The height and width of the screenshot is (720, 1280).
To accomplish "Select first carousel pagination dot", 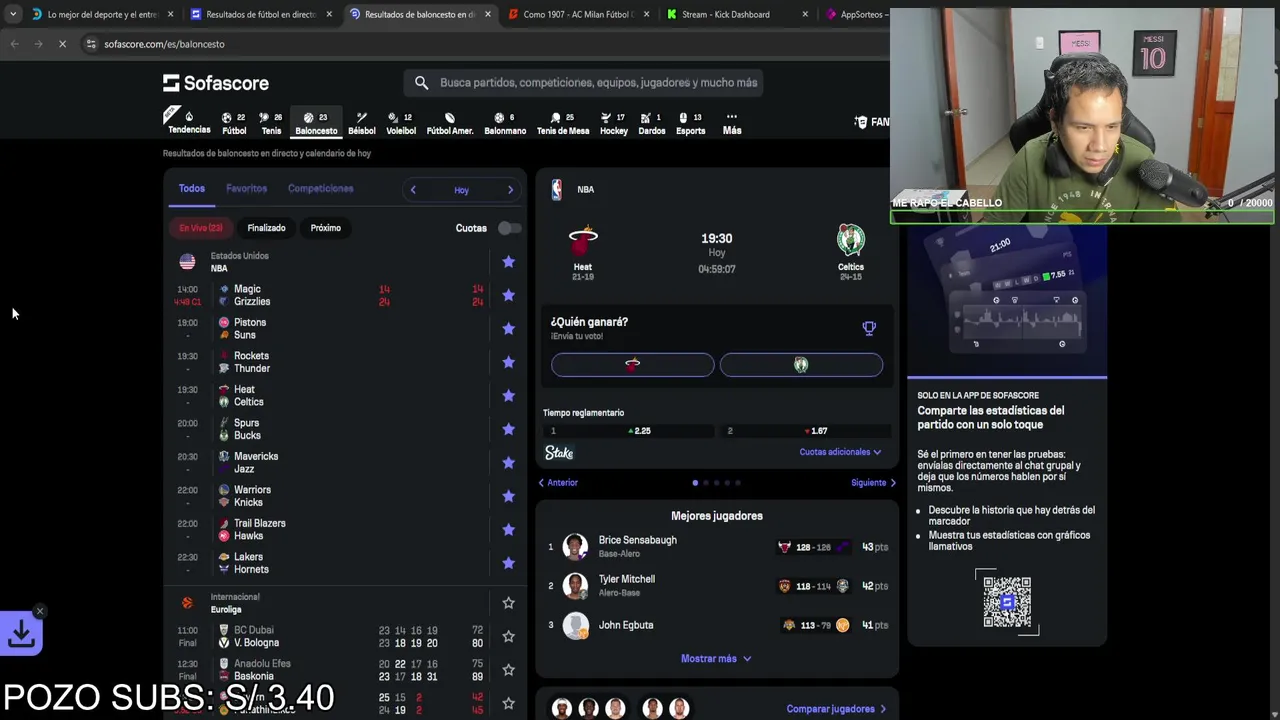I will (695, 483).
